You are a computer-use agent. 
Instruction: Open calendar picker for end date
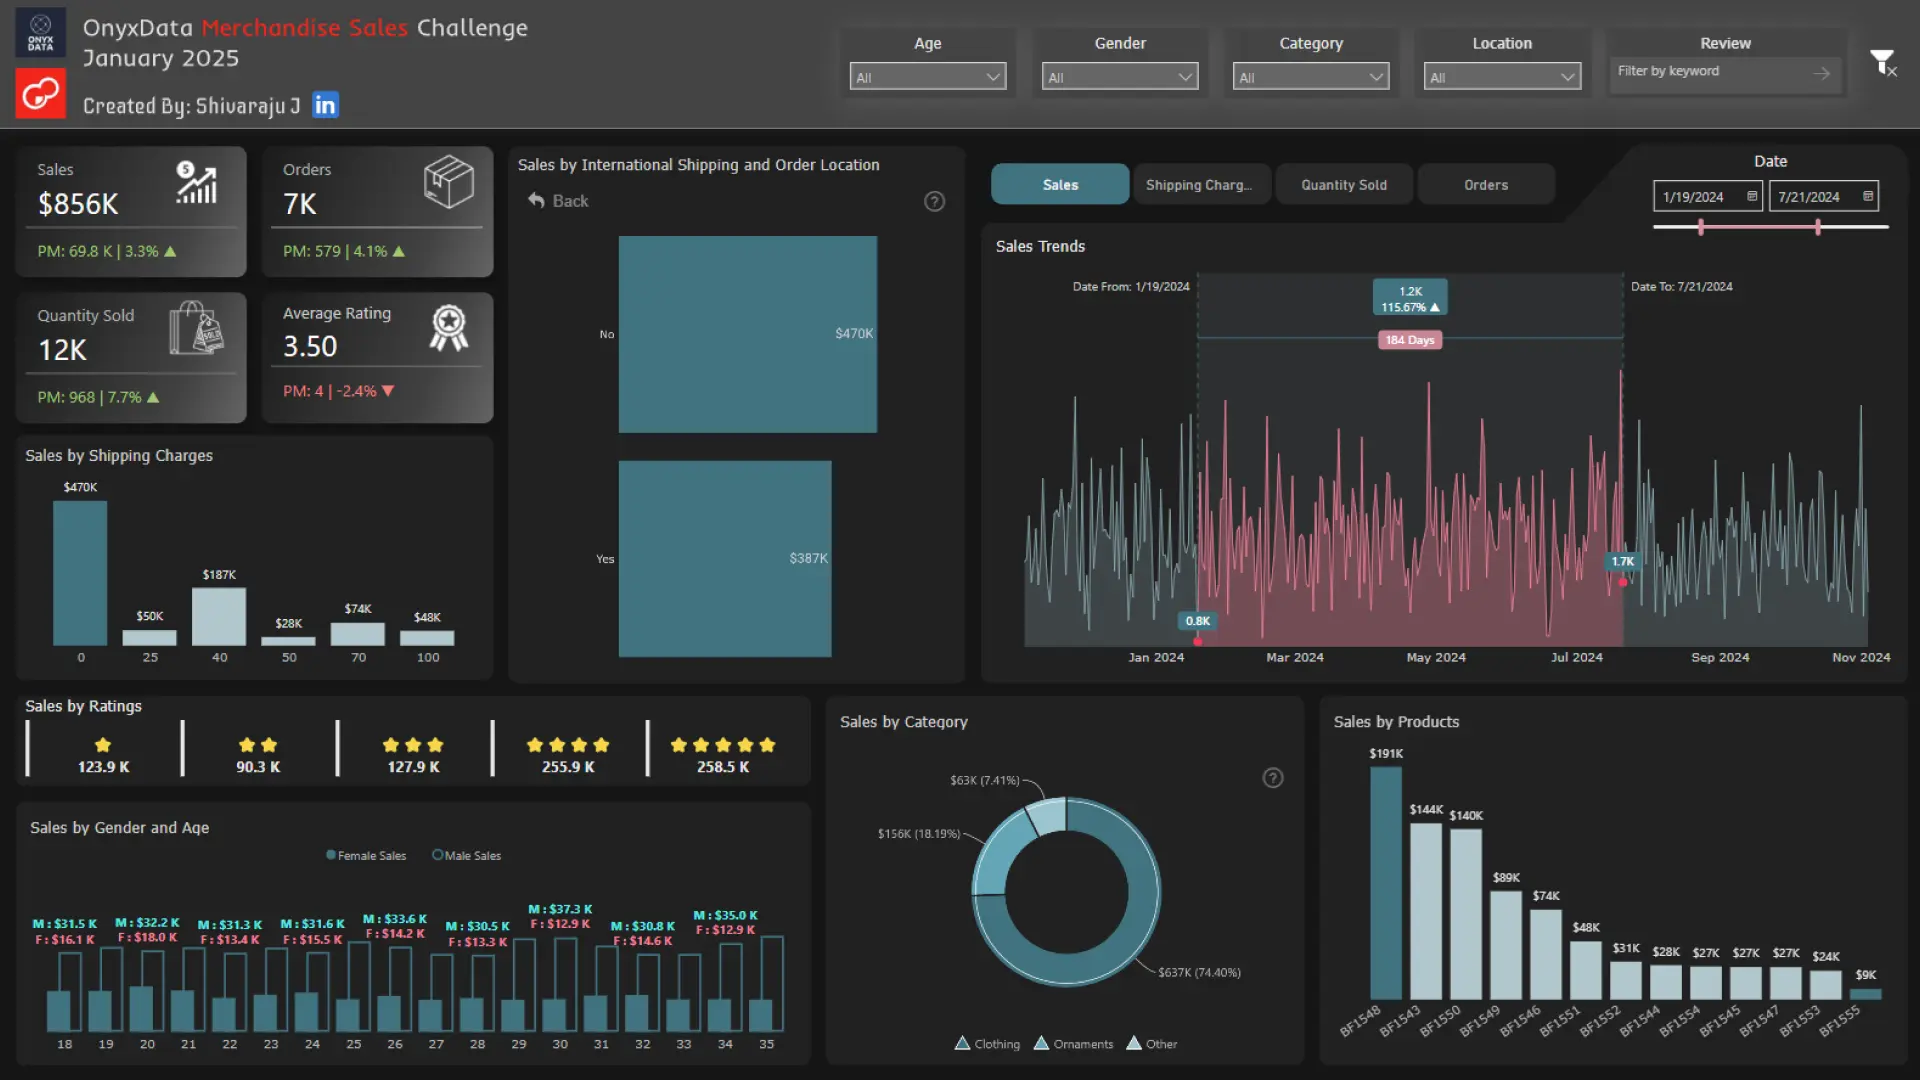(x=1868, y=196)
